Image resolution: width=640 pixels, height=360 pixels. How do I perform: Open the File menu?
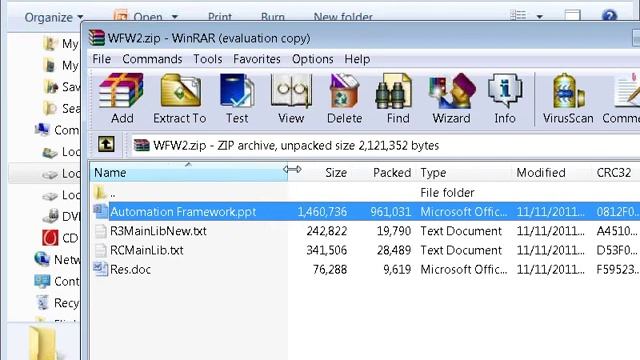[x=102, y=59]
